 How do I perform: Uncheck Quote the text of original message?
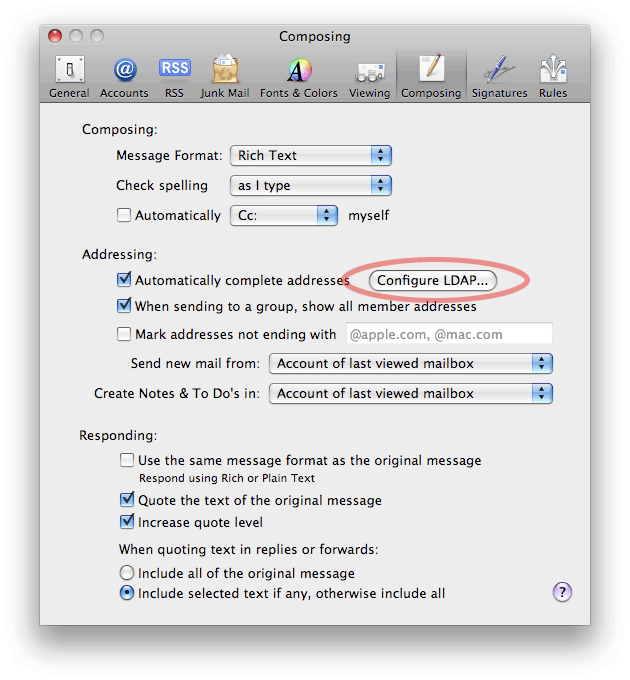pos(127,500)
